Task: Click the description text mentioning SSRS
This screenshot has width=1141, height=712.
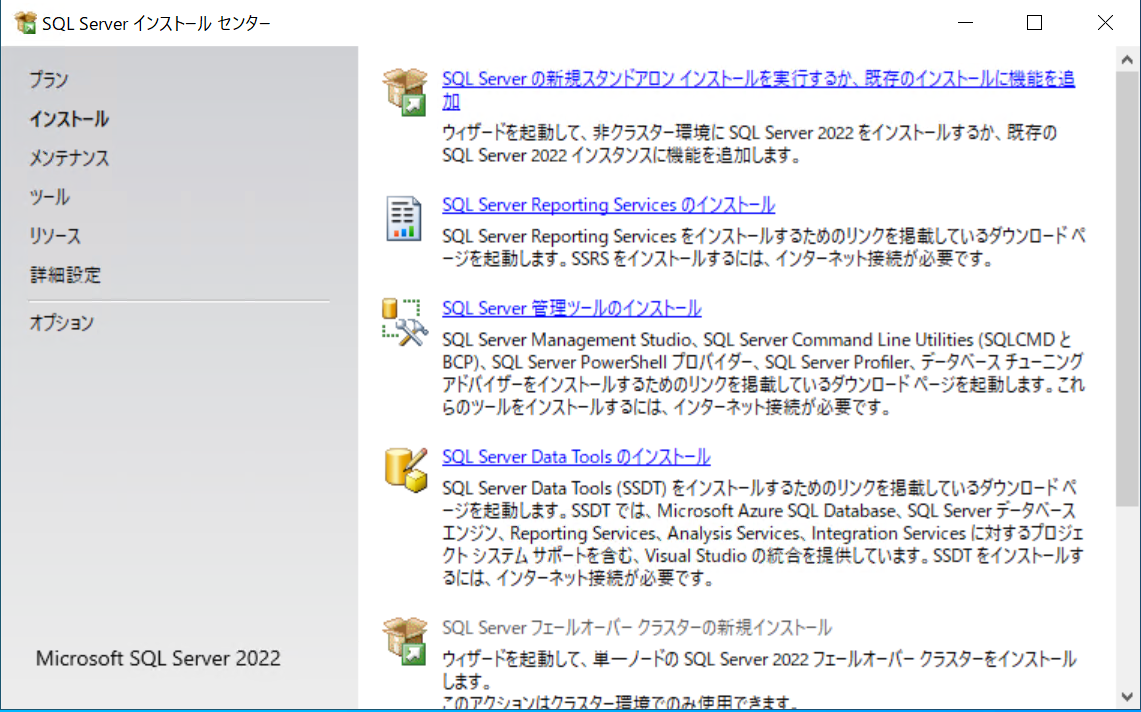Action: (x=764, y=247)
